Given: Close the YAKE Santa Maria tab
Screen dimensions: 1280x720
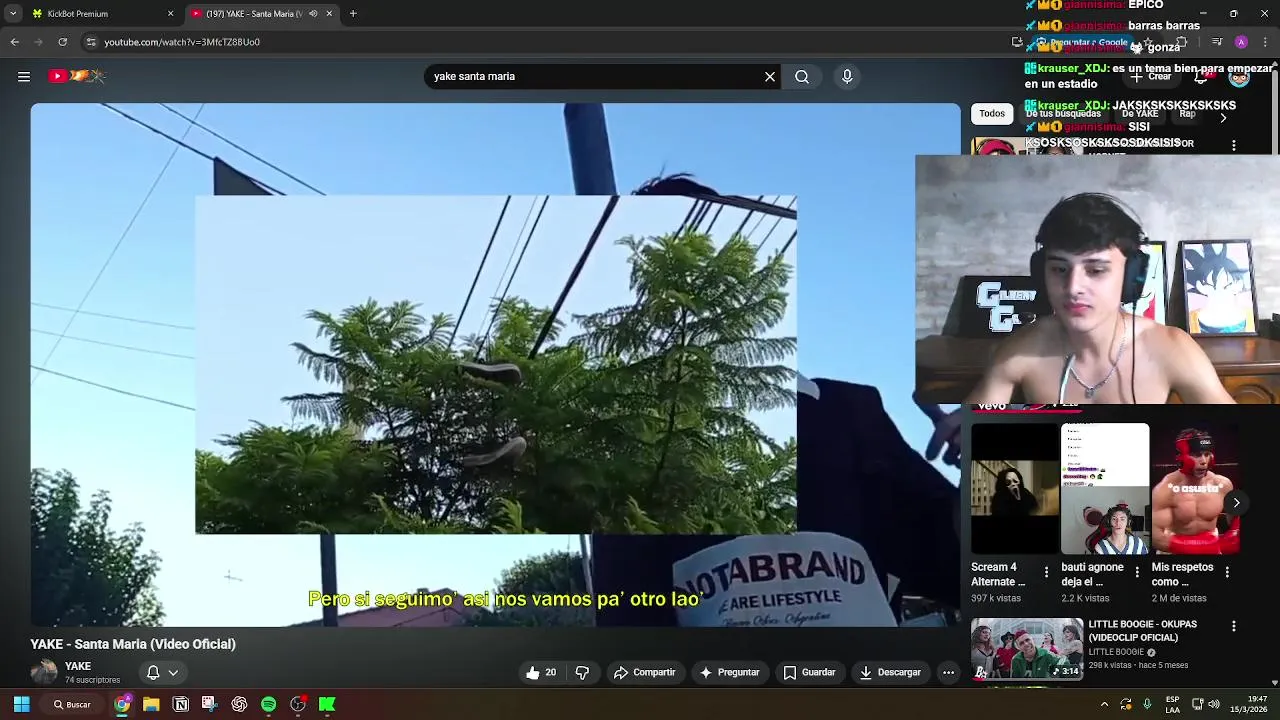Looking at the screenshot, I should pos(329,14).
